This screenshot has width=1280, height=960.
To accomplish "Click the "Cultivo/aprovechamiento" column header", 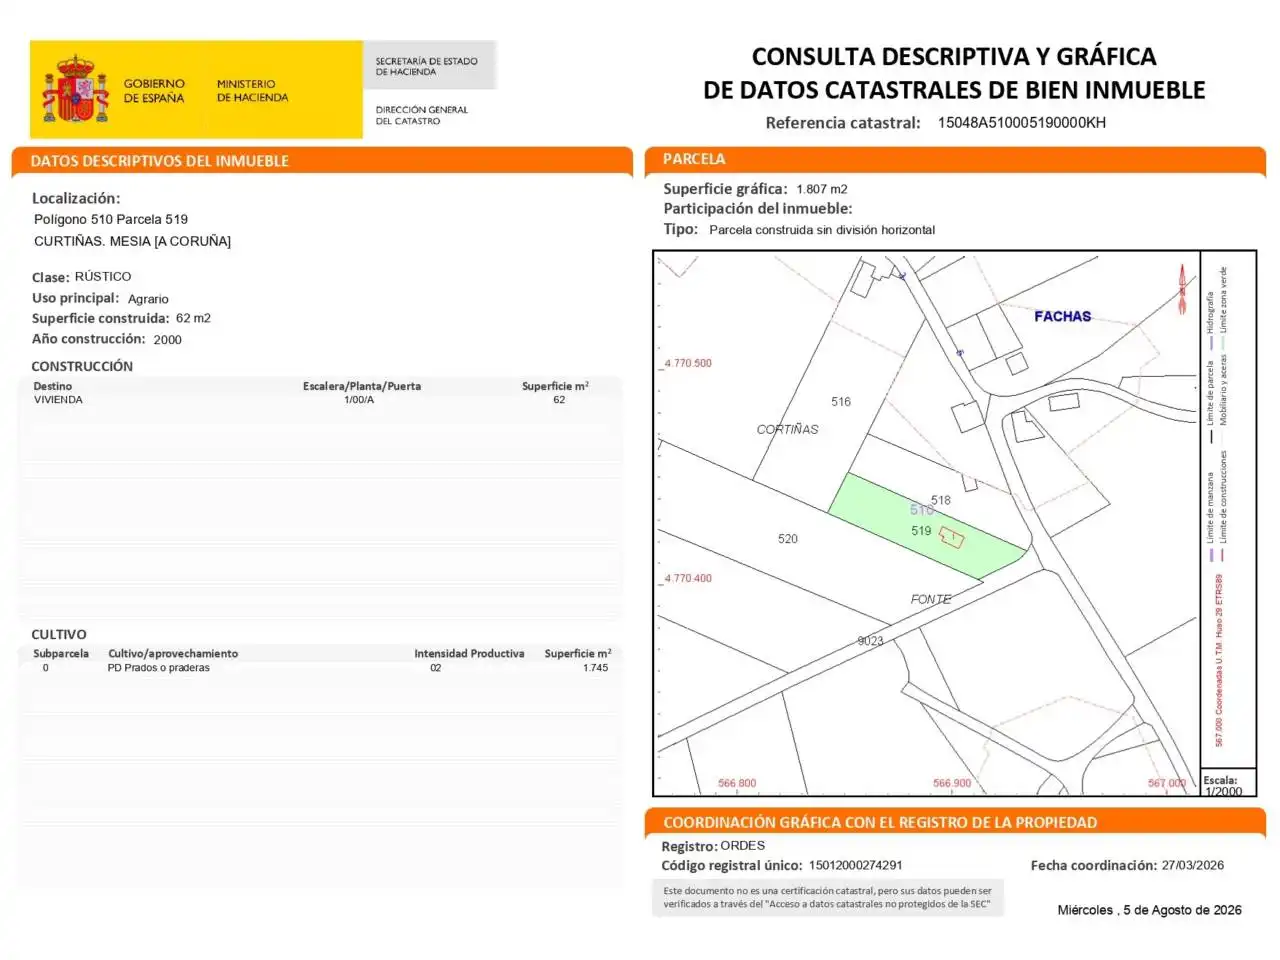I will (173, 654).
